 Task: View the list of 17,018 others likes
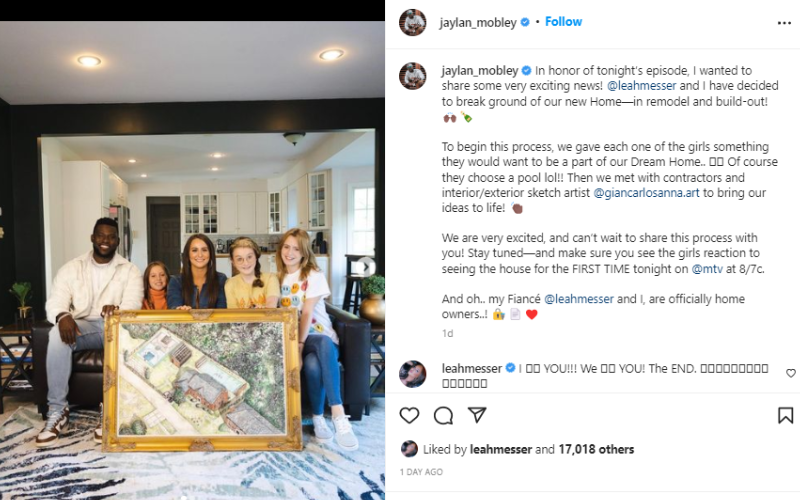pyautogui.click(x=596, y=449)
